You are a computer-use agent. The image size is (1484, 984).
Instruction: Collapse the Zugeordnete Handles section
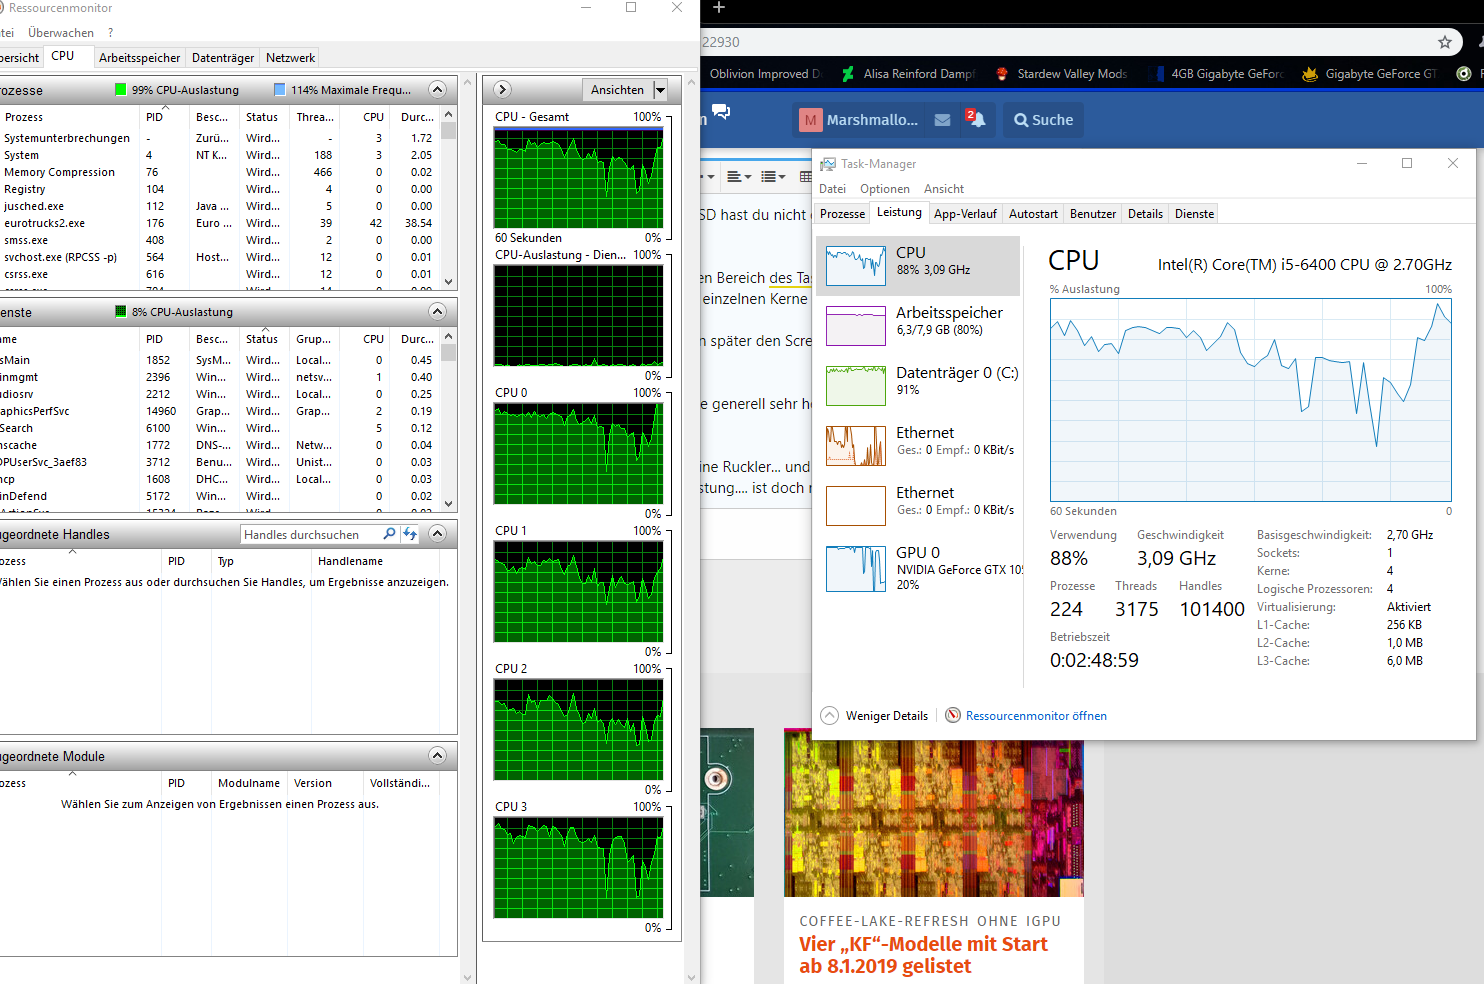coord(437,534)
